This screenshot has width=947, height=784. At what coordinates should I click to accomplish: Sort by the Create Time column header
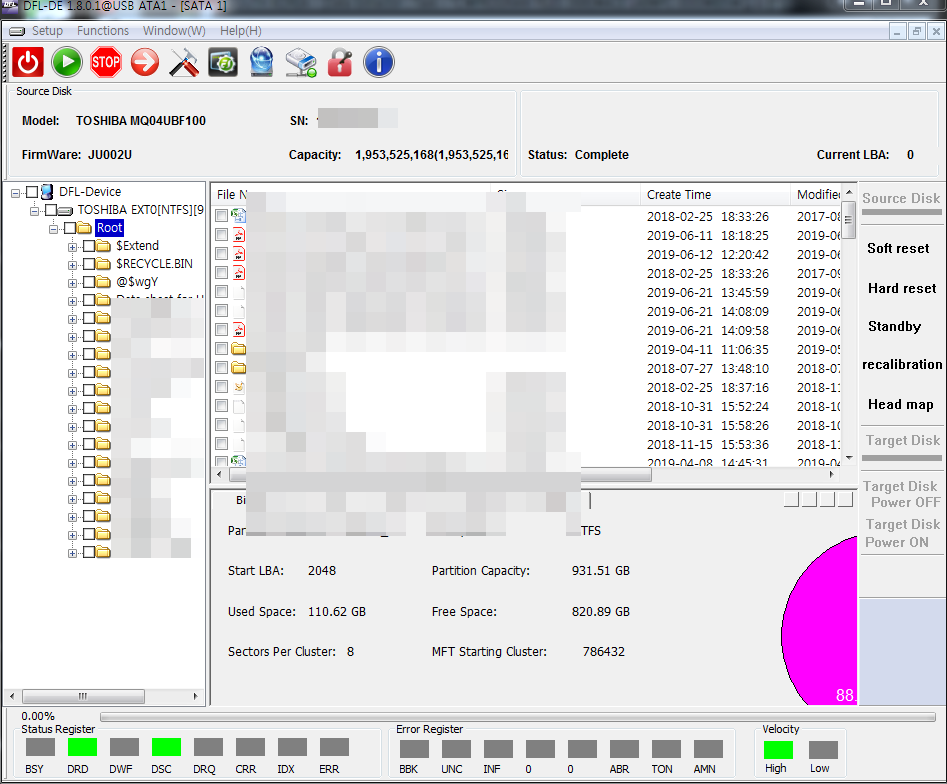[x=715, y=194]
